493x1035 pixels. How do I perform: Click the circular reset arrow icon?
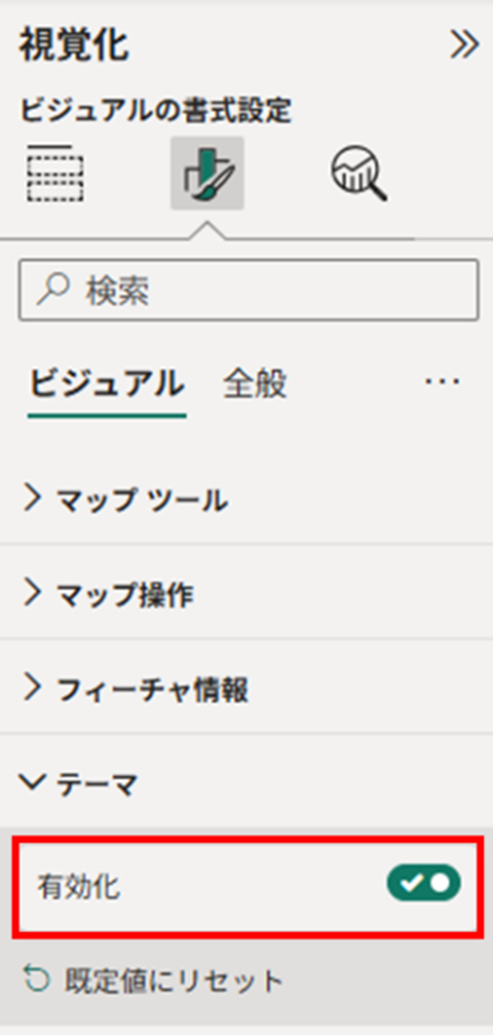click(x=36, y=980)
